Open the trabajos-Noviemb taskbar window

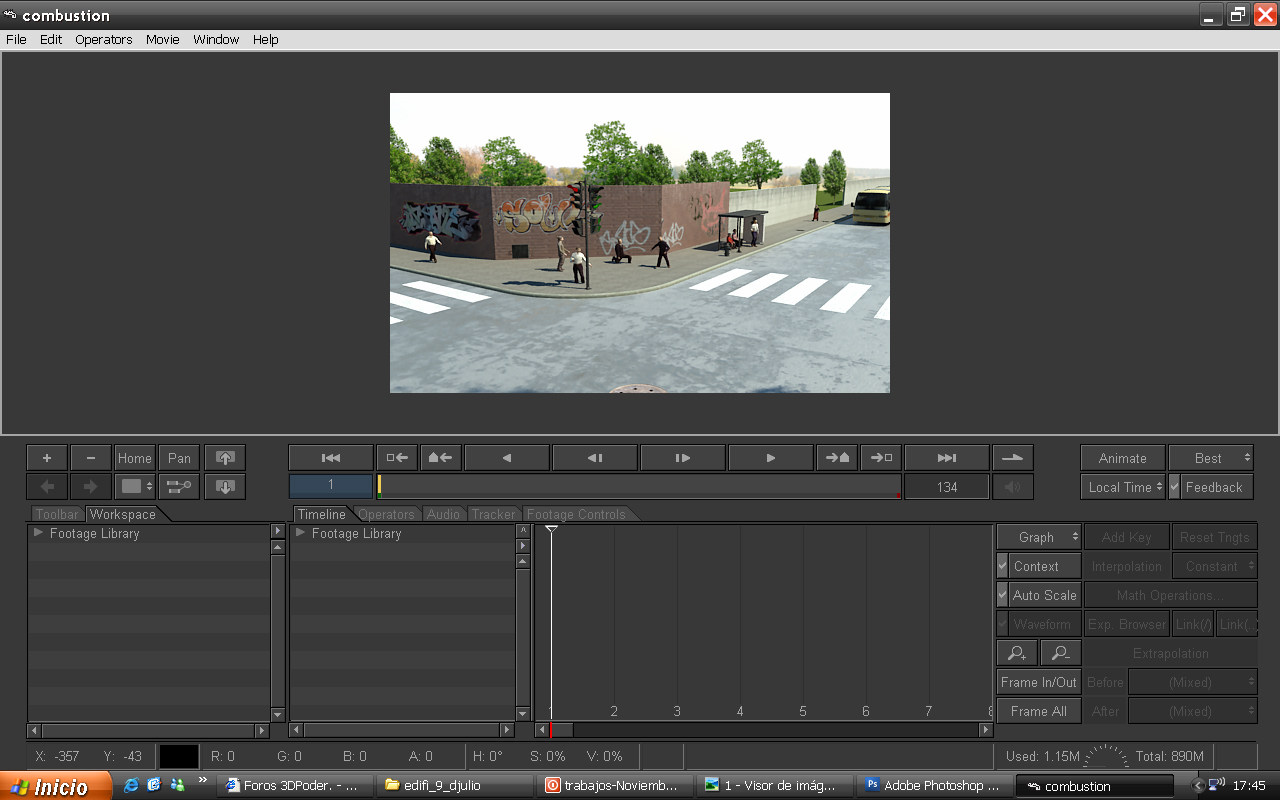616,786
